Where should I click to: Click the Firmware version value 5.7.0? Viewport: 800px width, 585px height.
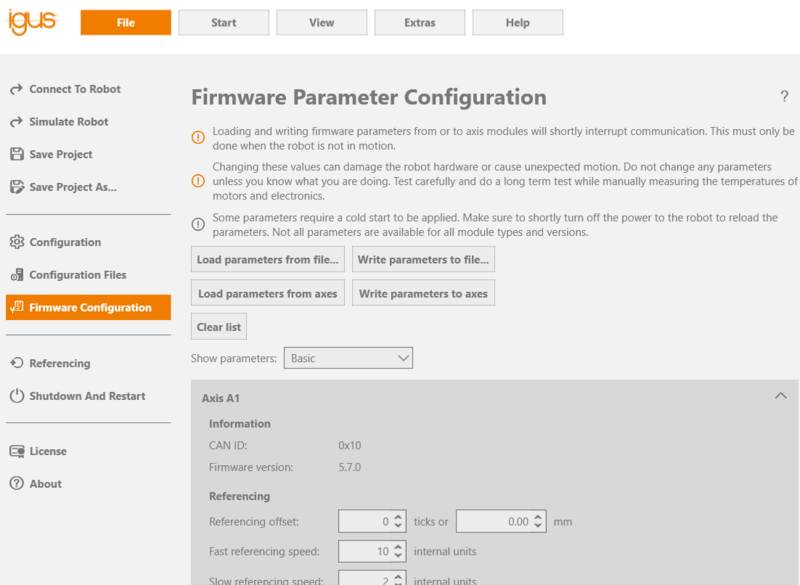coord(349,467)
